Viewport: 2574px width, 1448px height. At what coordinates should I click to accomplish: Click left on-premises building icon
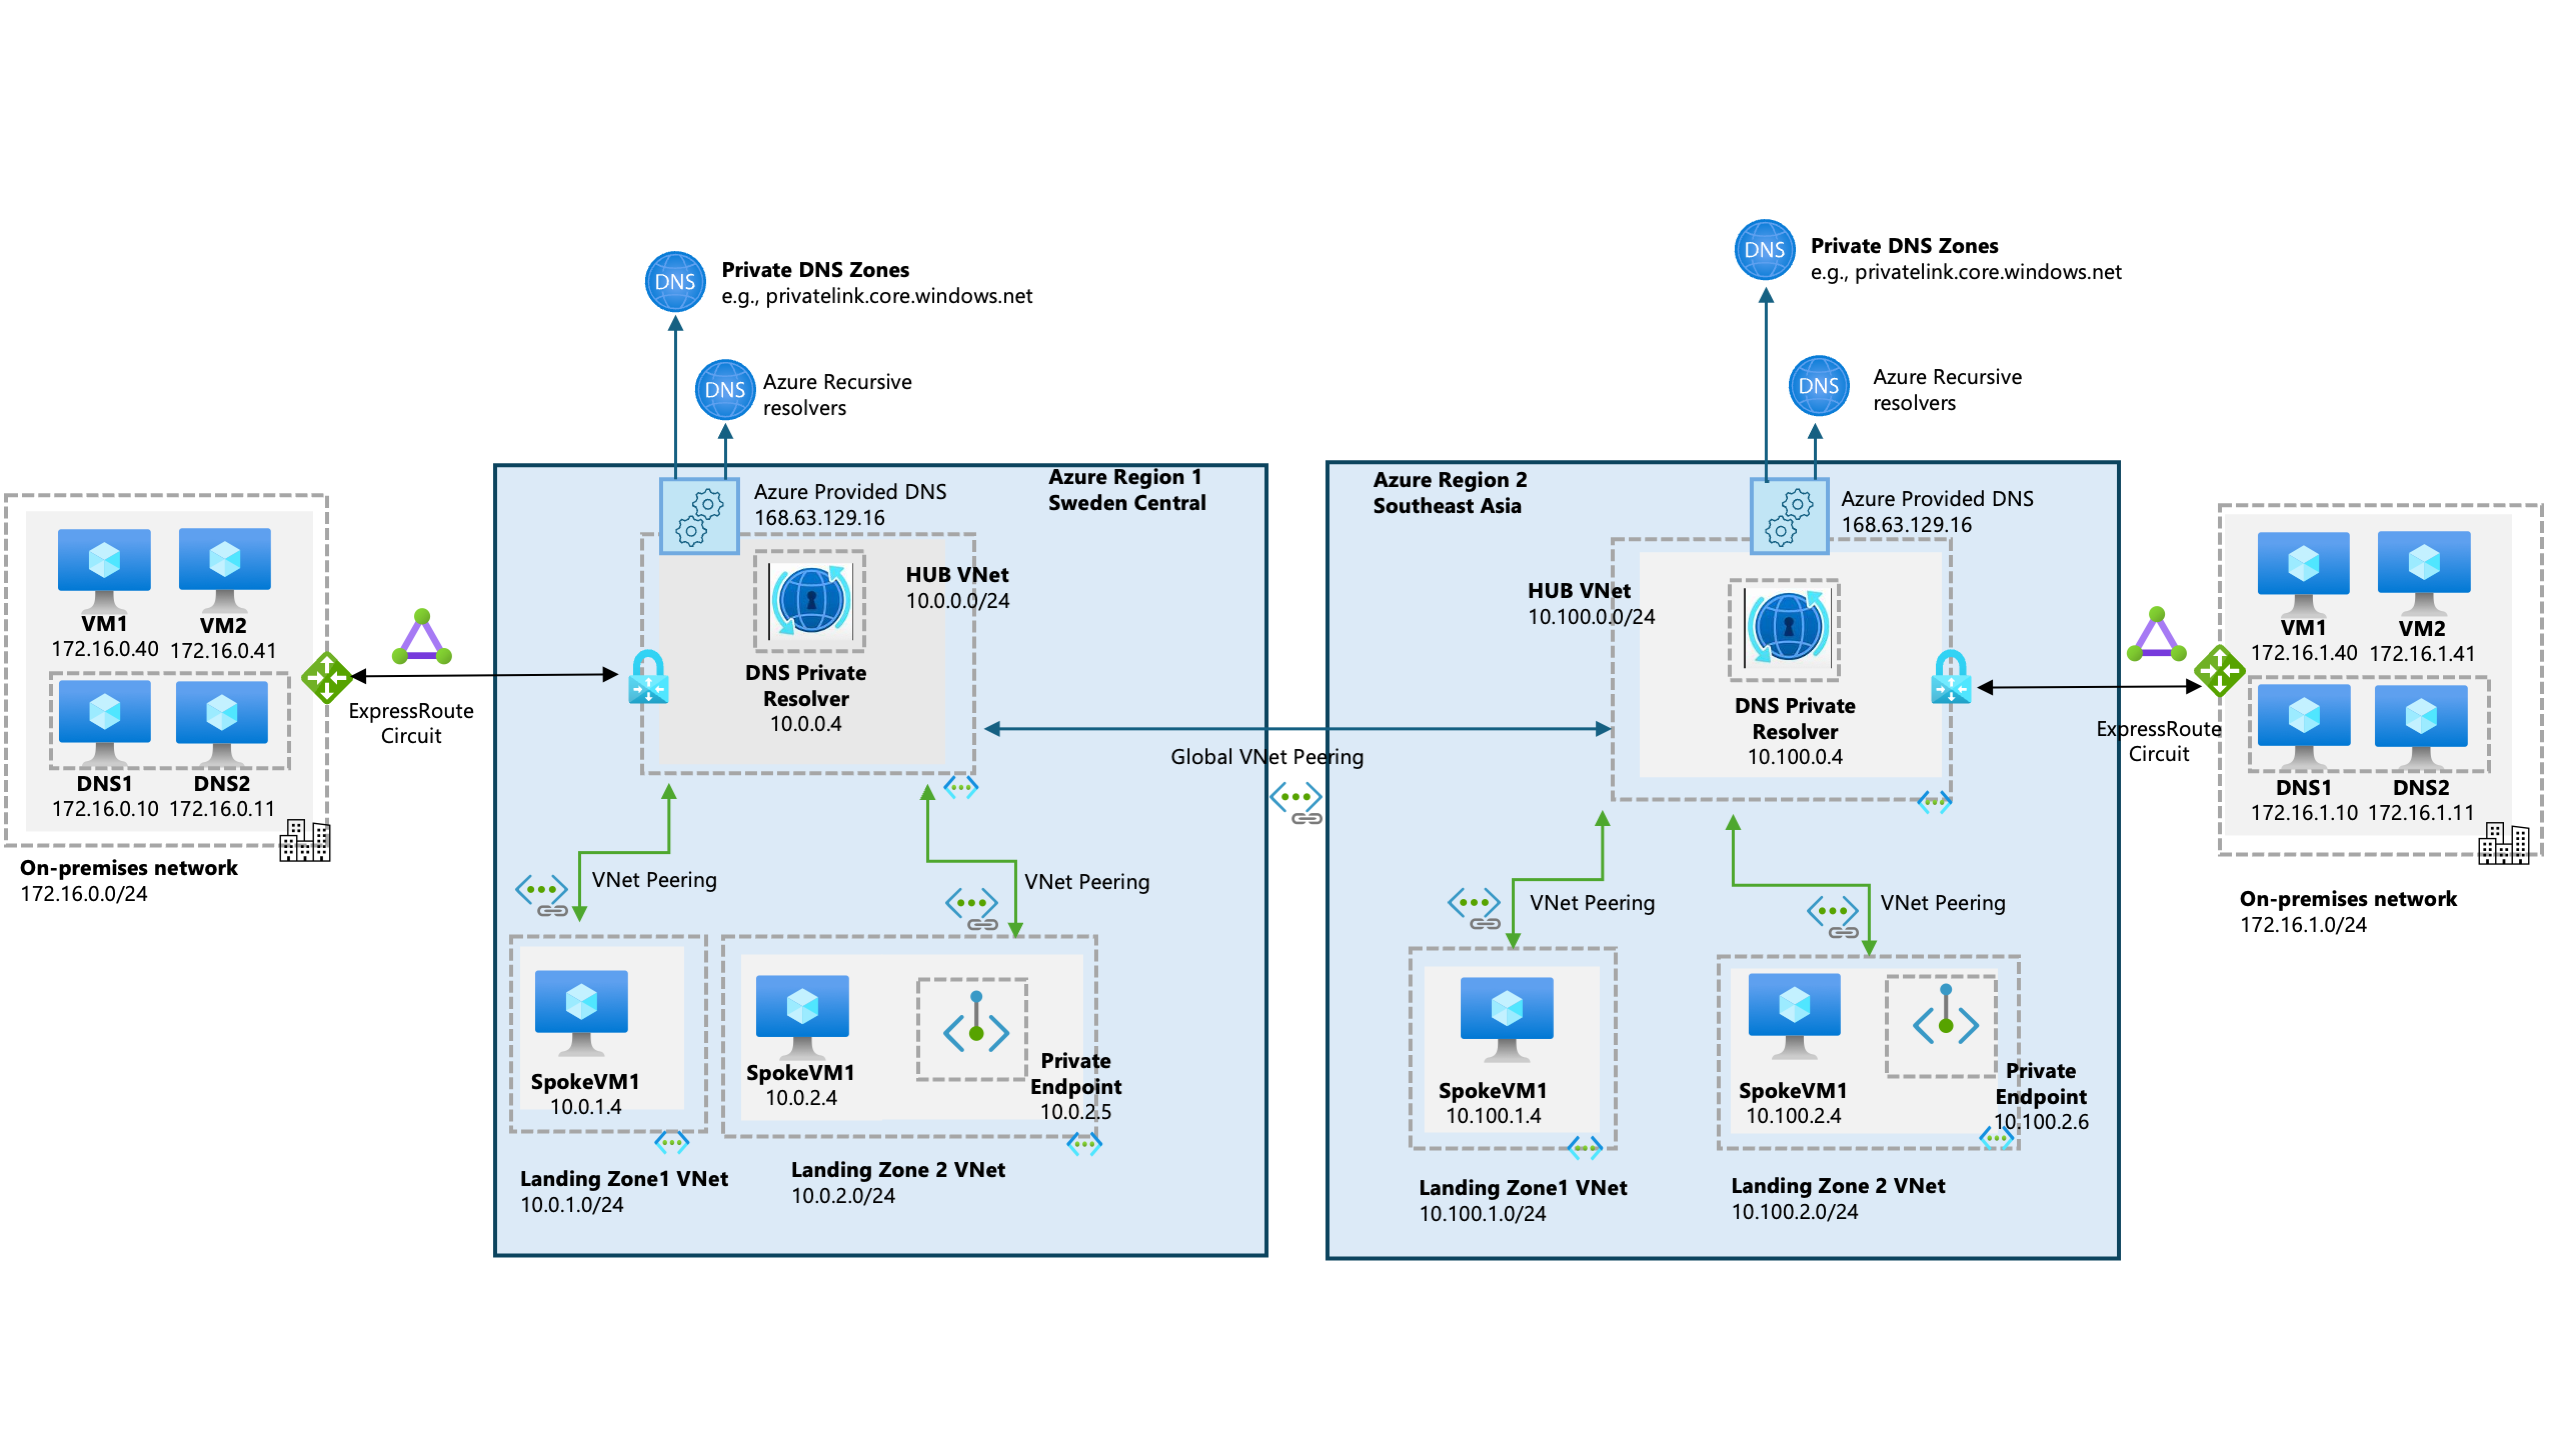[x=305, y=839]
